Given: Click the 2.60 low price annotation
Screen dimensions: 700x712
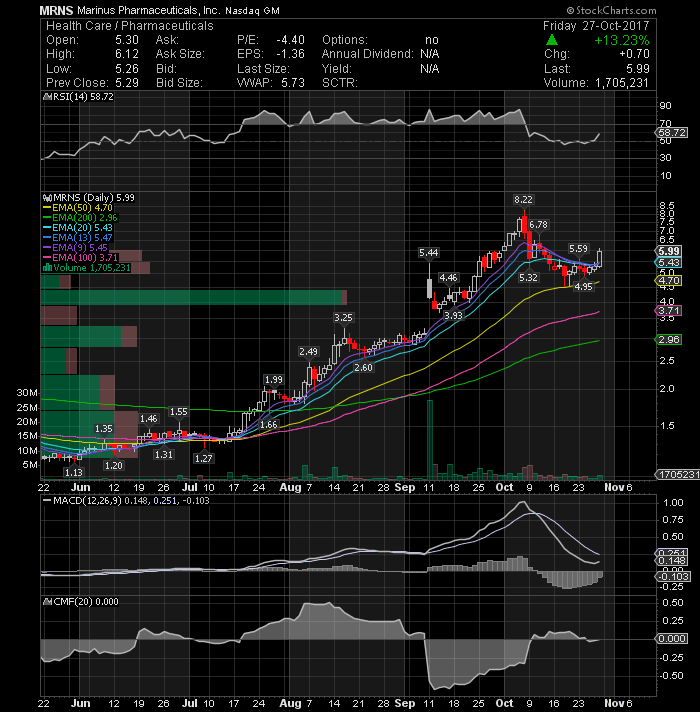Looking at the screenshot, I should click(364, 367).
